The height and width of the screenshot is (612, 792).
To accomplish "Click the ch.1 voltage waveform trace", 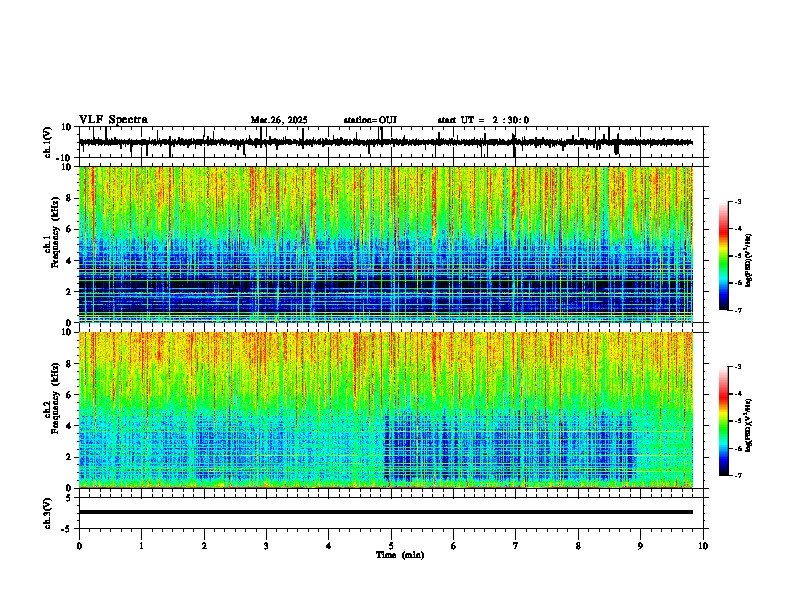I will pyautogui.click(x=386, y=142).
